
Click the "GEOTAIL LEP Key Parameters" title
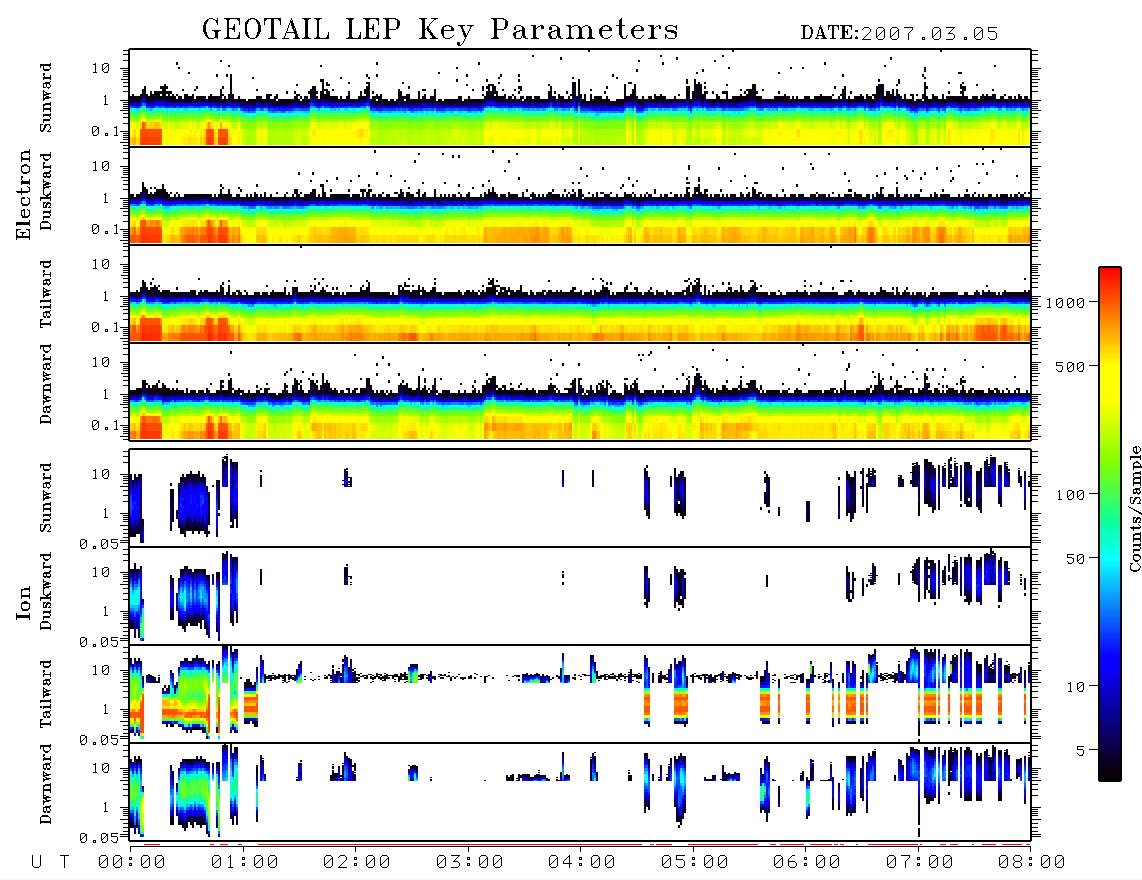440,30
